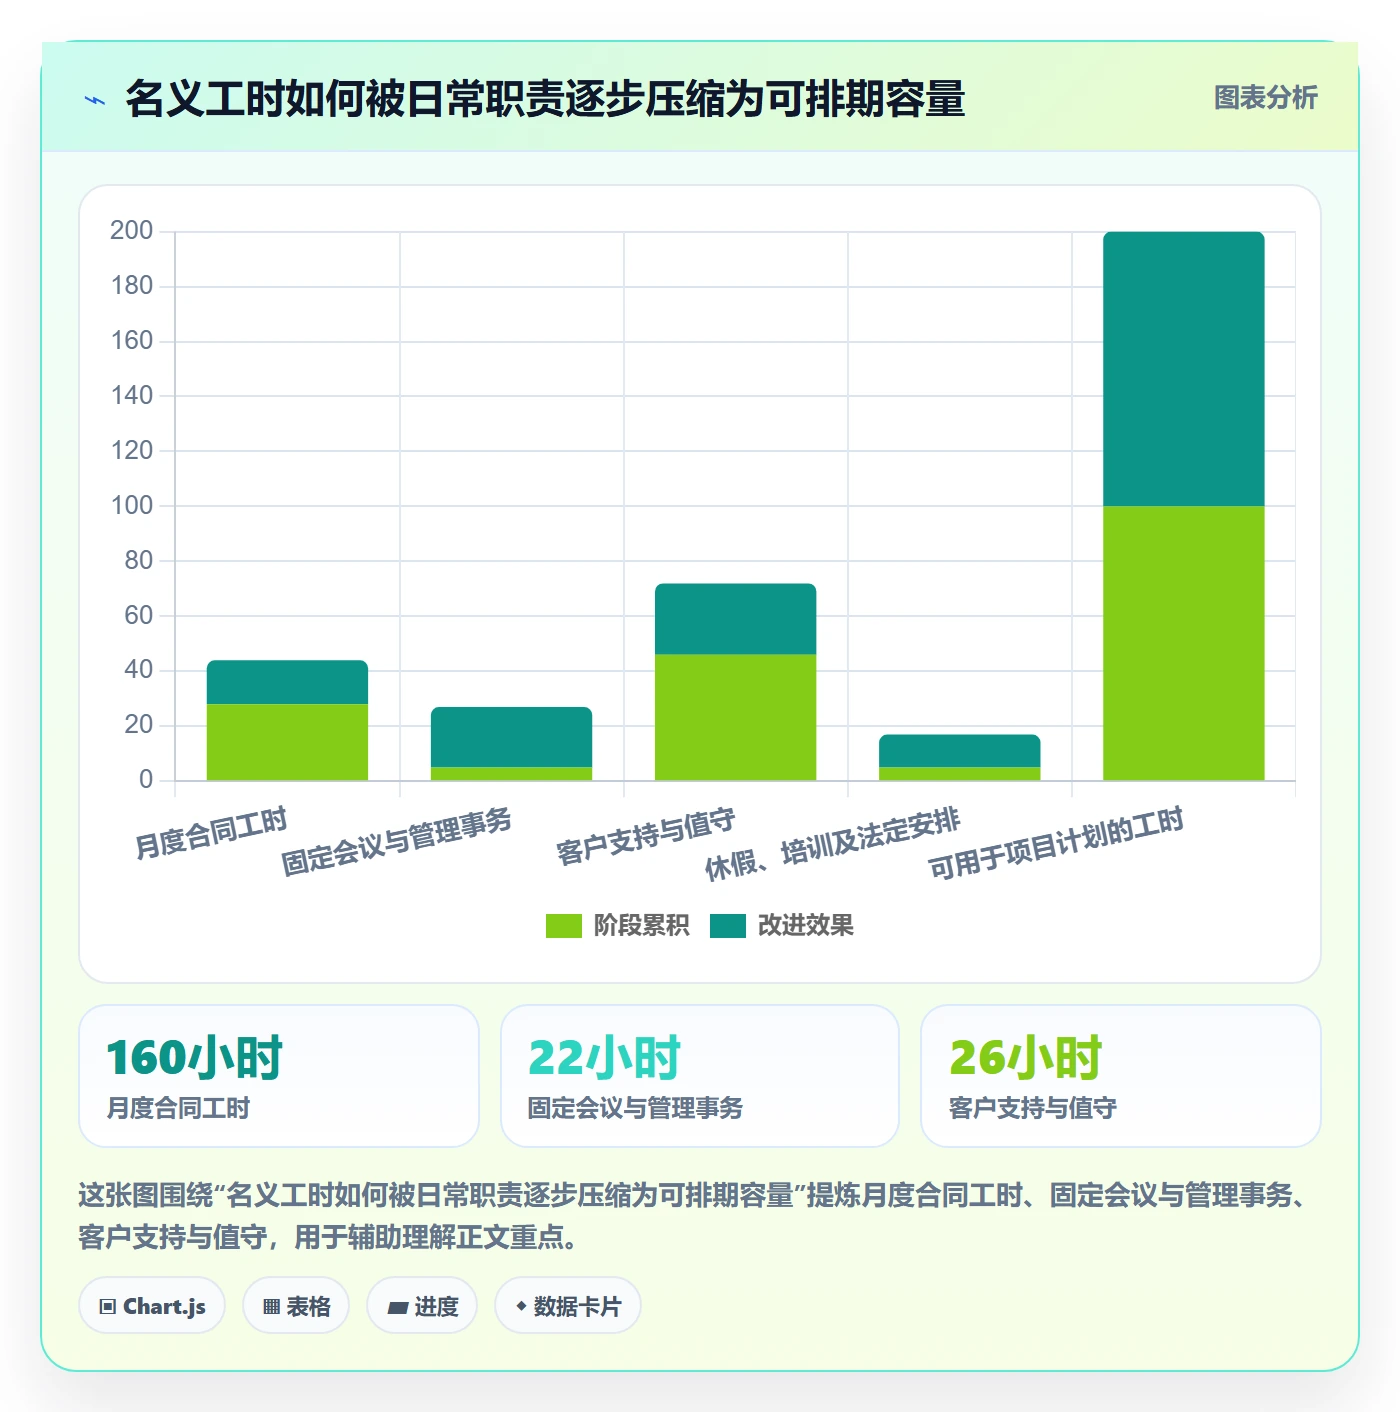Click the teal segment of the 客户支持与值守 bar
Image resolution: width=1400 pixels, height=1412 pixels.
tap(735, 619)
